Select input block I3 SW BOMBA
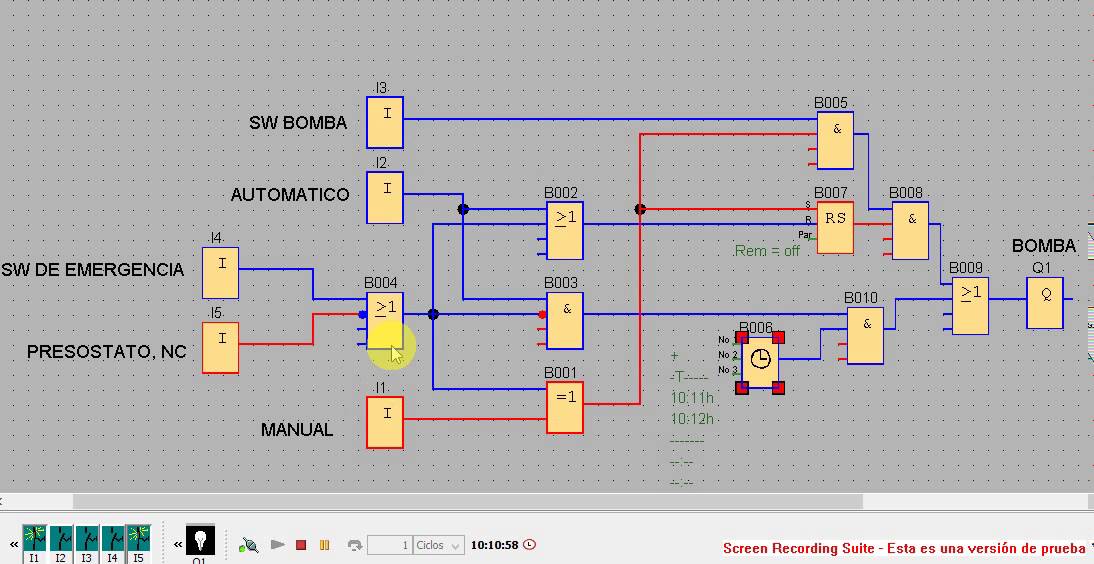Screen dimensions: 1094x564 (x=385, y=122)
